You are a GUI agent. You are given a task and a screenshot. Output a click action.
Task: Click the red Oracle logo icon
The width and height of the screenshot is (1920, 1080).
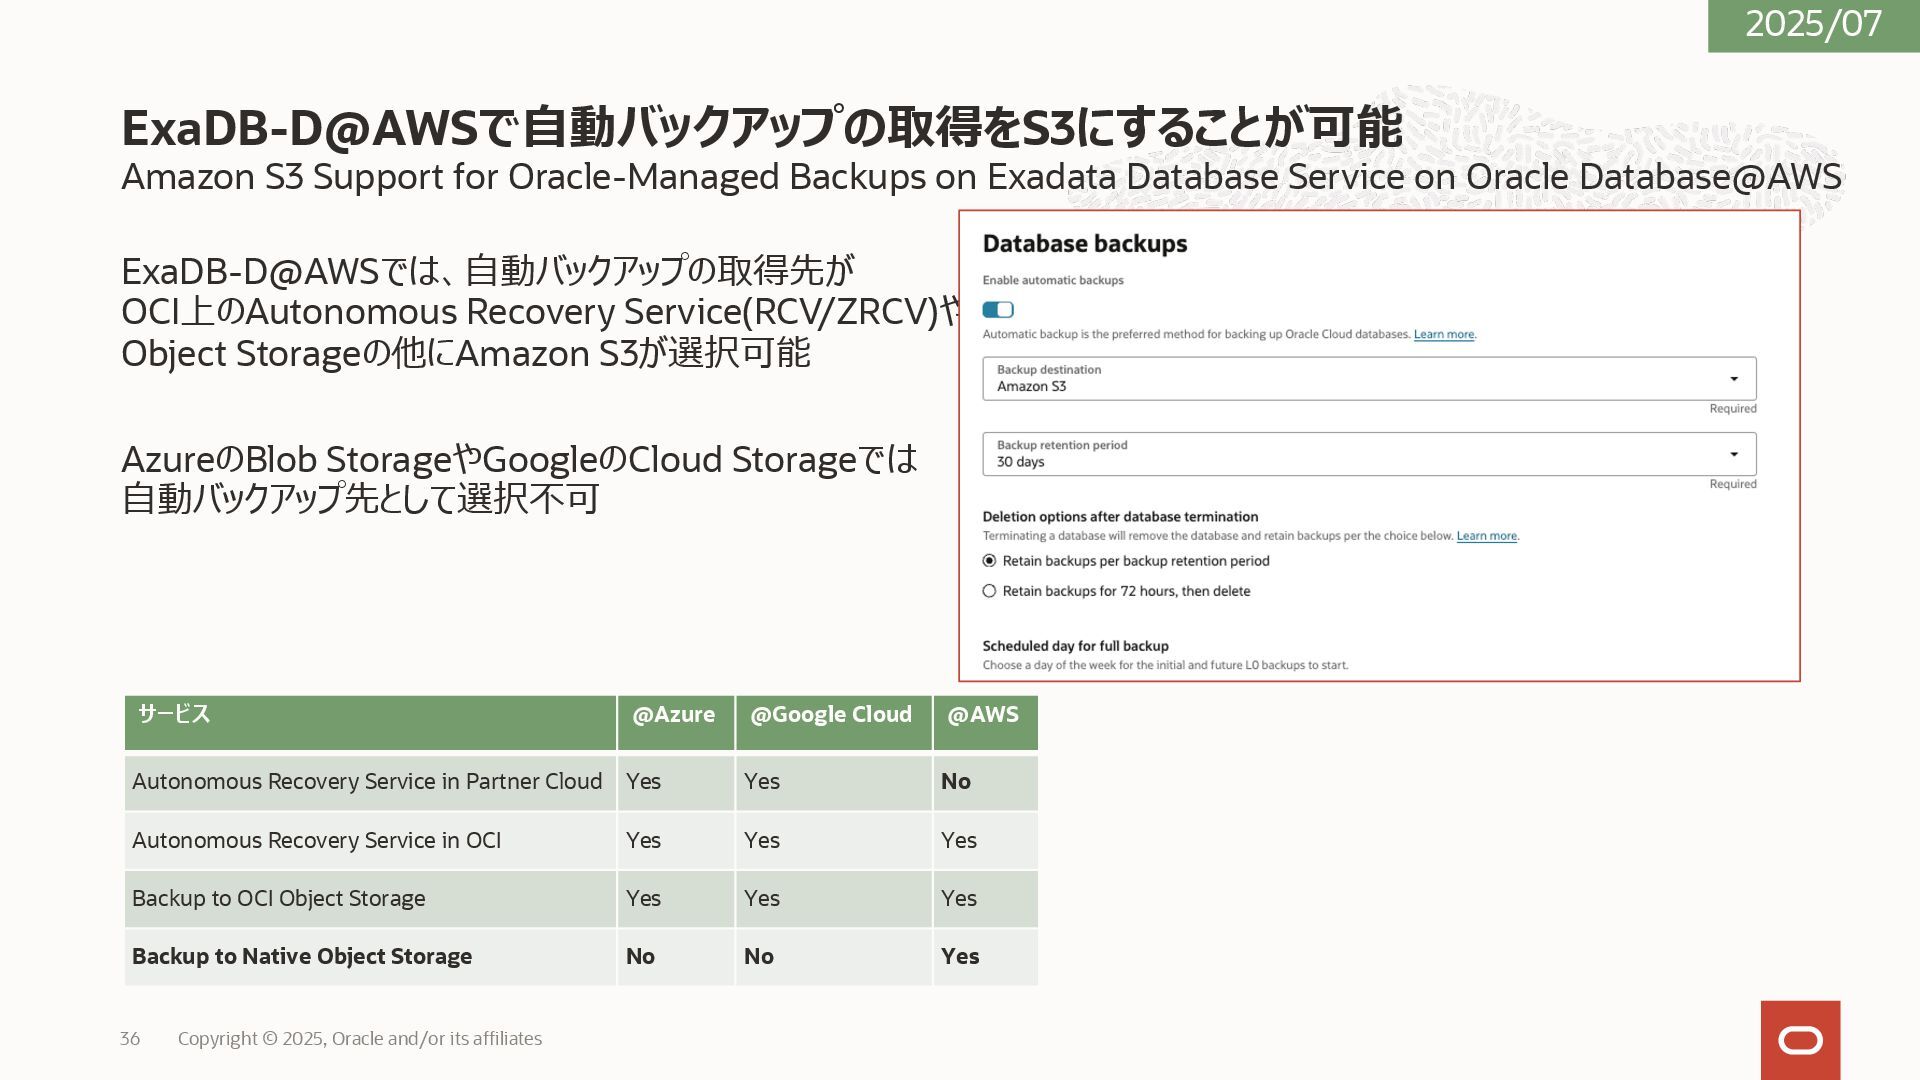tap(1800, 1040)
